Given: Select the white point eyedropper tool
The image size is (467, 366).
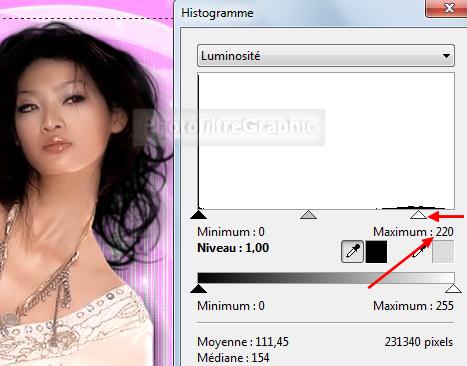Looking at the screenshot, I should [x=419, y=252].
